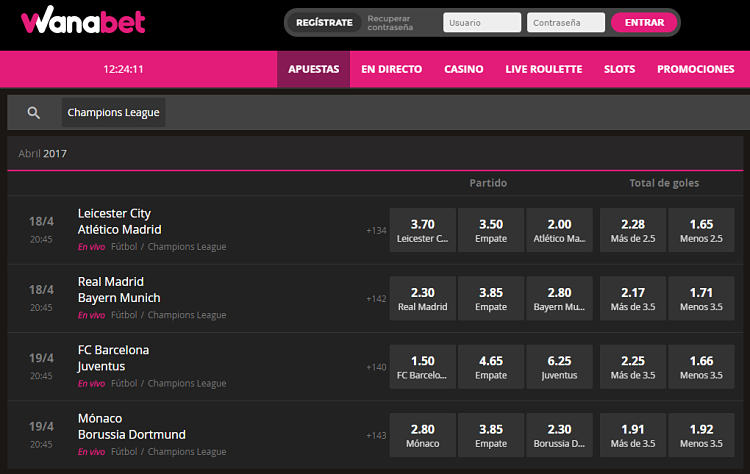The width and height of the screenshot is (750, 474).
Task: Choose Más de 3.5 at 2.17
Action: click(633, 298)
